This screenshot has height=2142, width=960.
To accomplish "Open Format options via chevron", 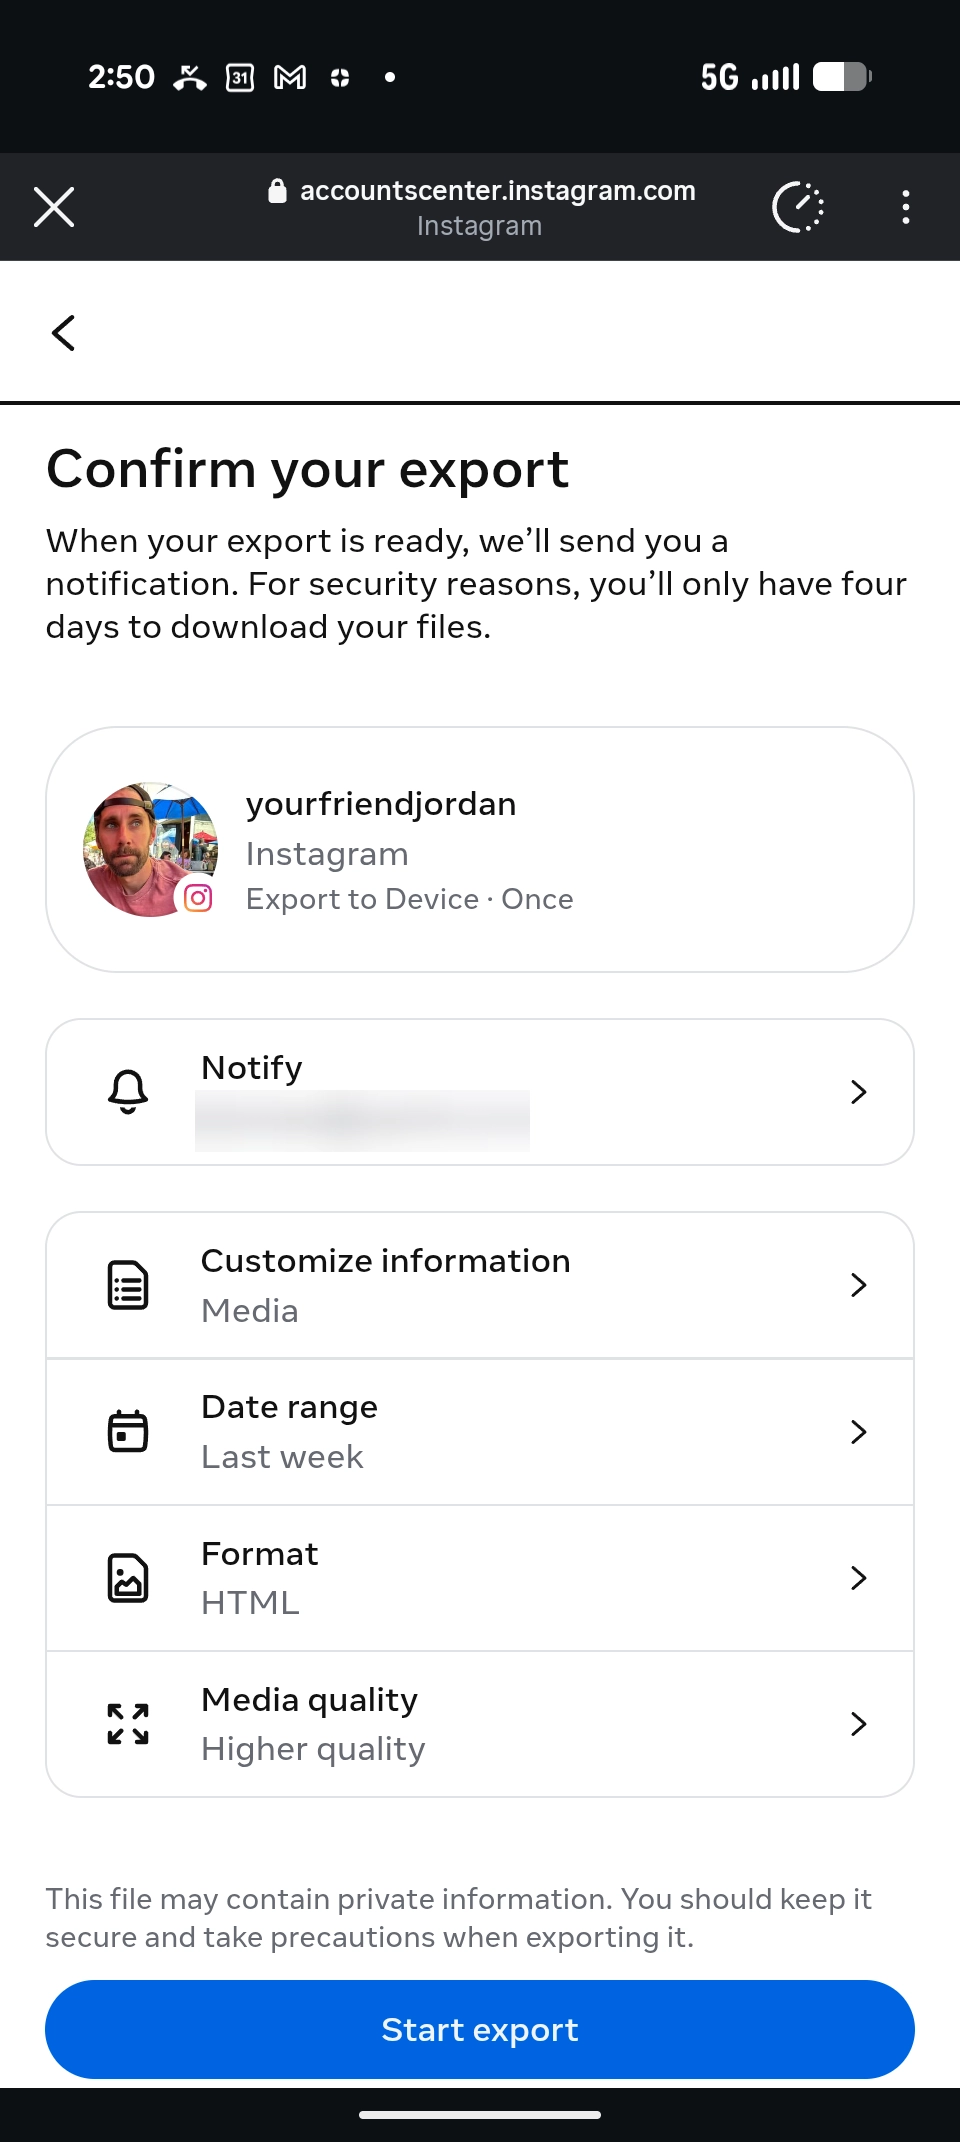I will click(x=858, y=1578).
